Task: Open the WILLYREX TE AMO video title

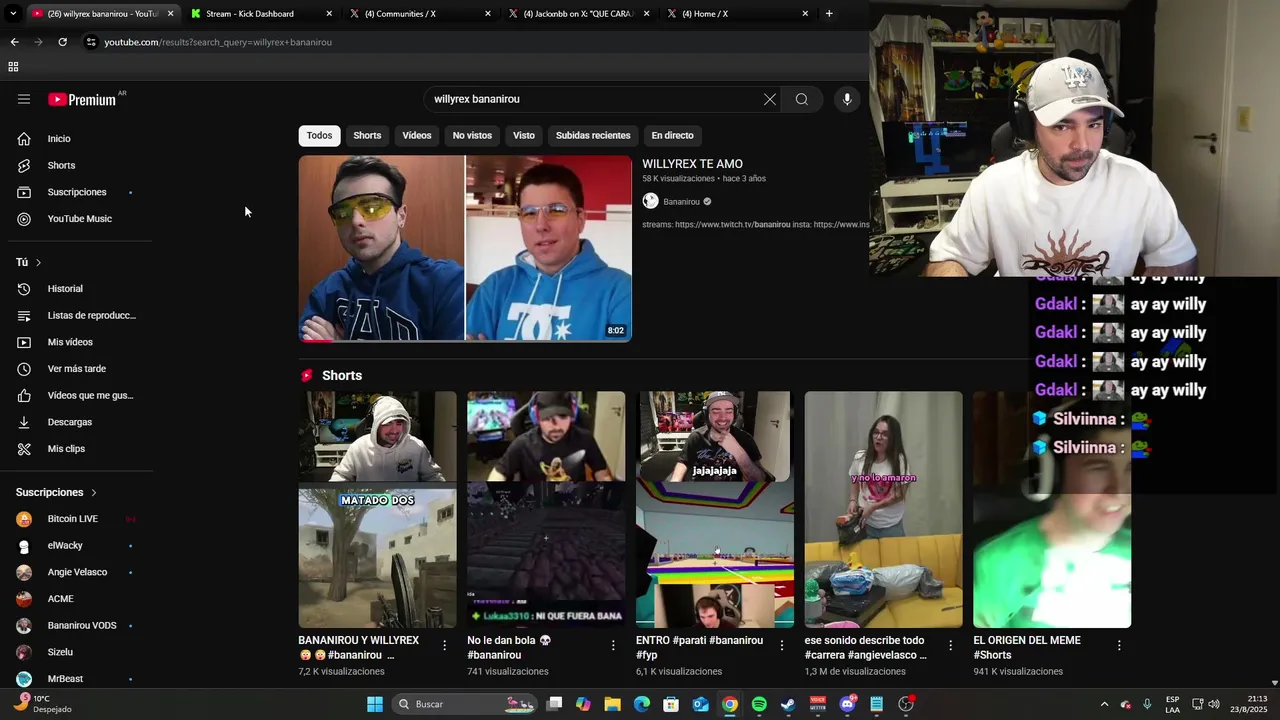Action: pos(692,164)
